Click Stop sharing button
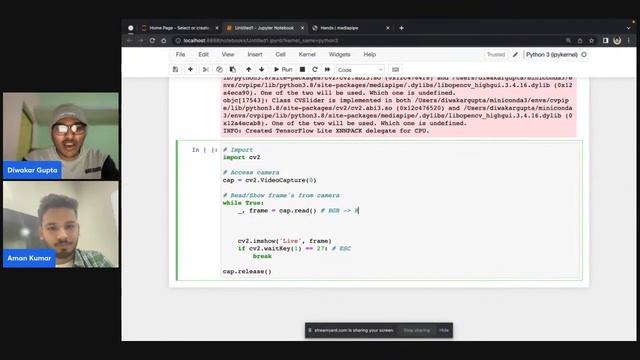This screenshot has height=360, width=640. click(x=417, y=330)
